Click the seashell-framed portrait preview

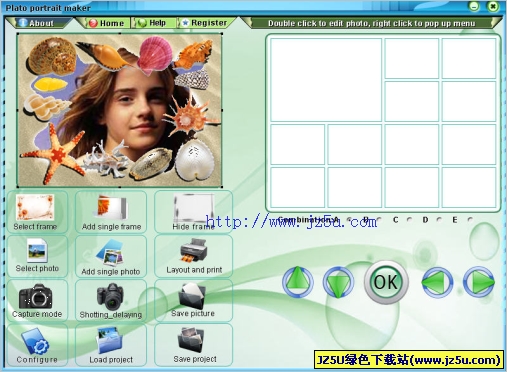pos(120,110)
